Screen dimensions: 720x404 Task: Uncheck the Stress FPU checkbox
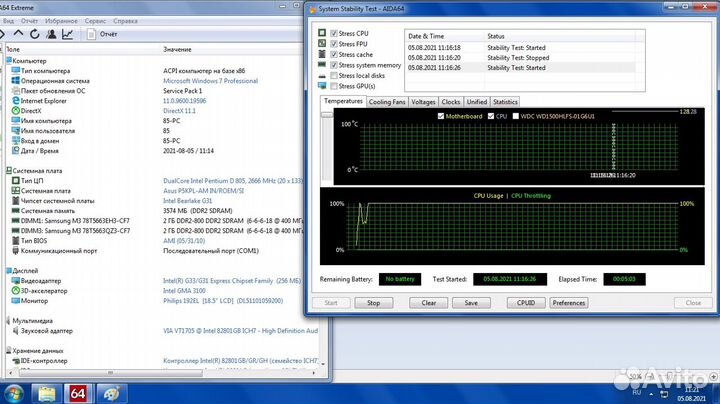334,44
